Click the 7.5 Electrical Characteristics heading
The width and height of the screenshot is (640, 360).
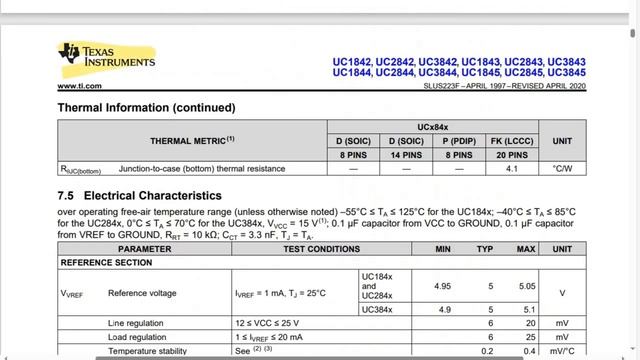[x=140, y=196]
